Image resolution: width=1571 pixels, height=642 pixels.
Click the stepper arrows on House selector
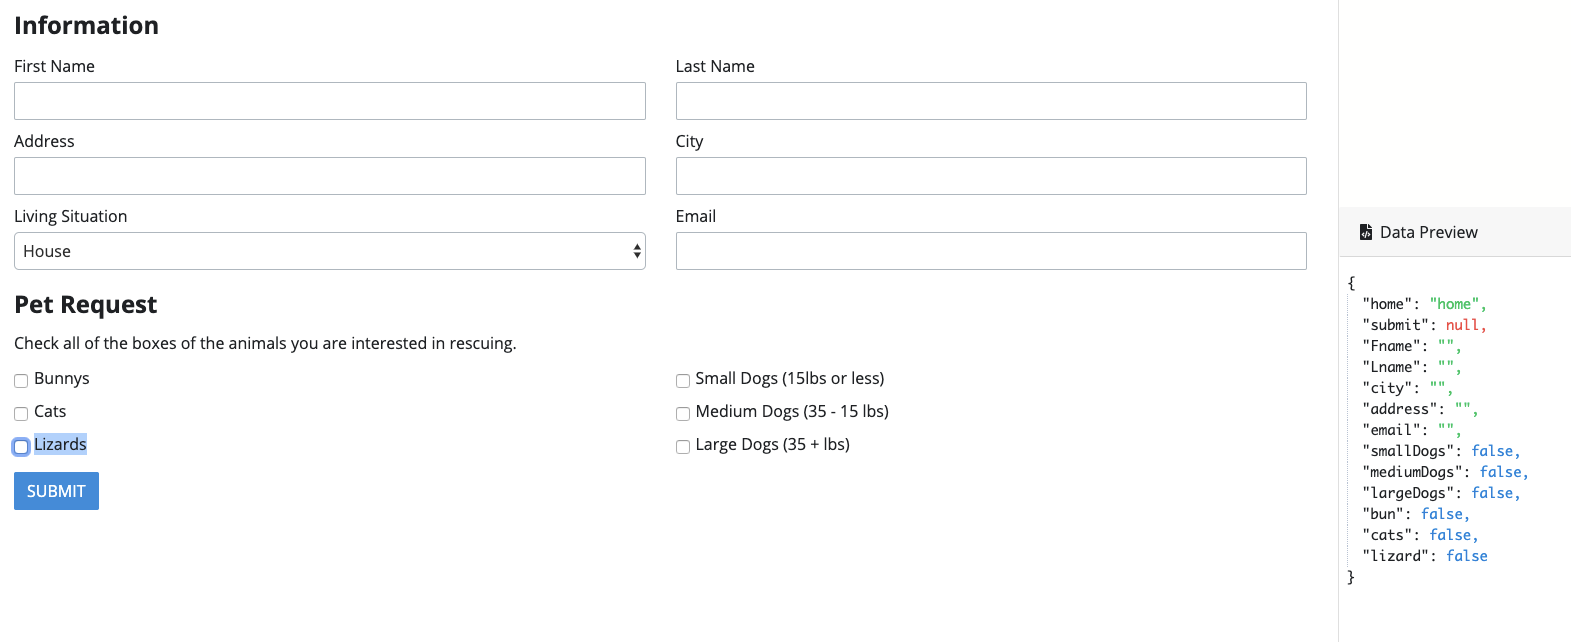coord(637,251)
